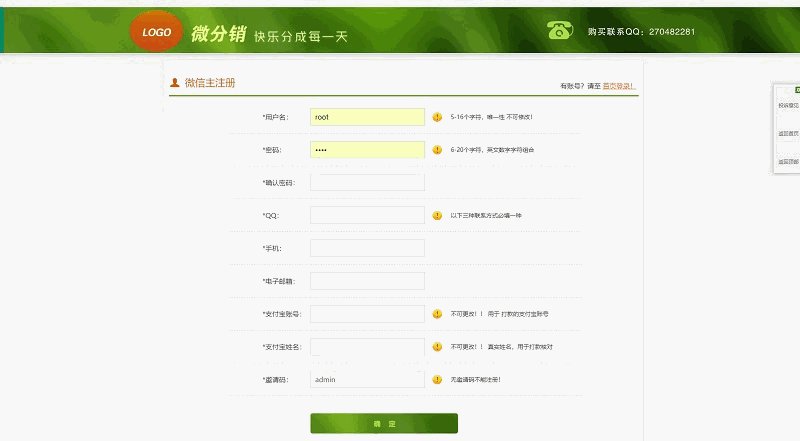The width and height of the screenshot is (800, 441).
Task: Click the warning icon next to the QQ field
Action: [x=437, y=215]
